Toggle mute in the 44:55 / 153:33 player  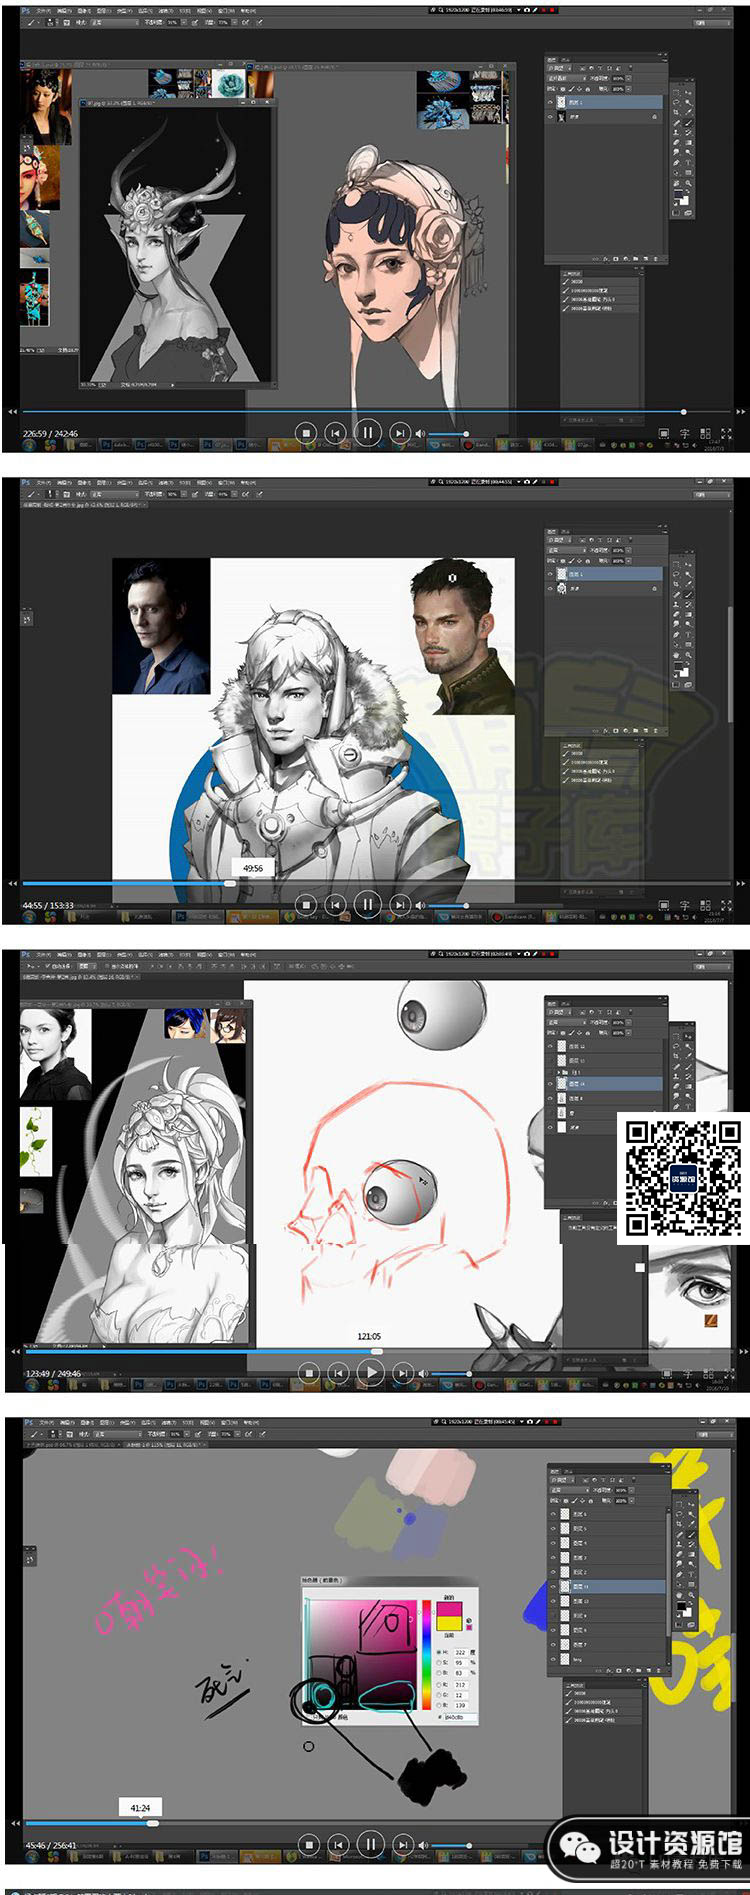(420, 905)
